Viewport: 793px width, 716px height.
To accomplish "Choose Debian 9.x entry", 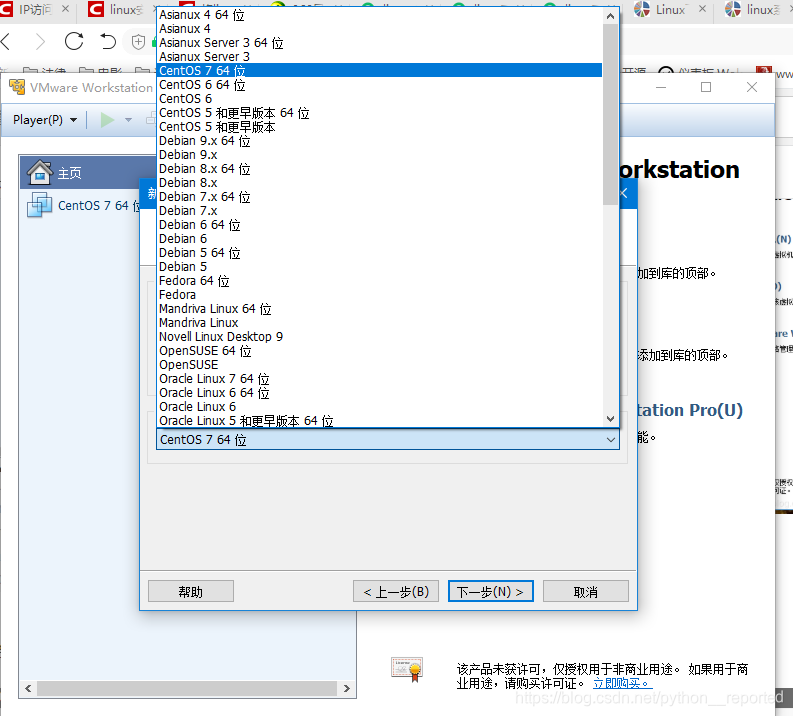I will [x=379, y=155].
